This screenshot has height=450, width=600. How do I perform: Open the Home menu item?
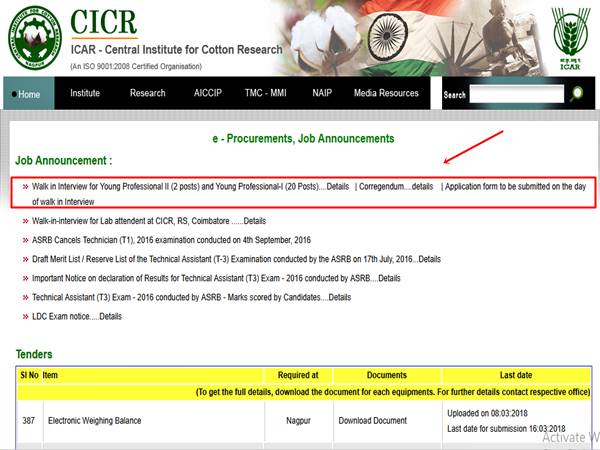pos(29,94)
